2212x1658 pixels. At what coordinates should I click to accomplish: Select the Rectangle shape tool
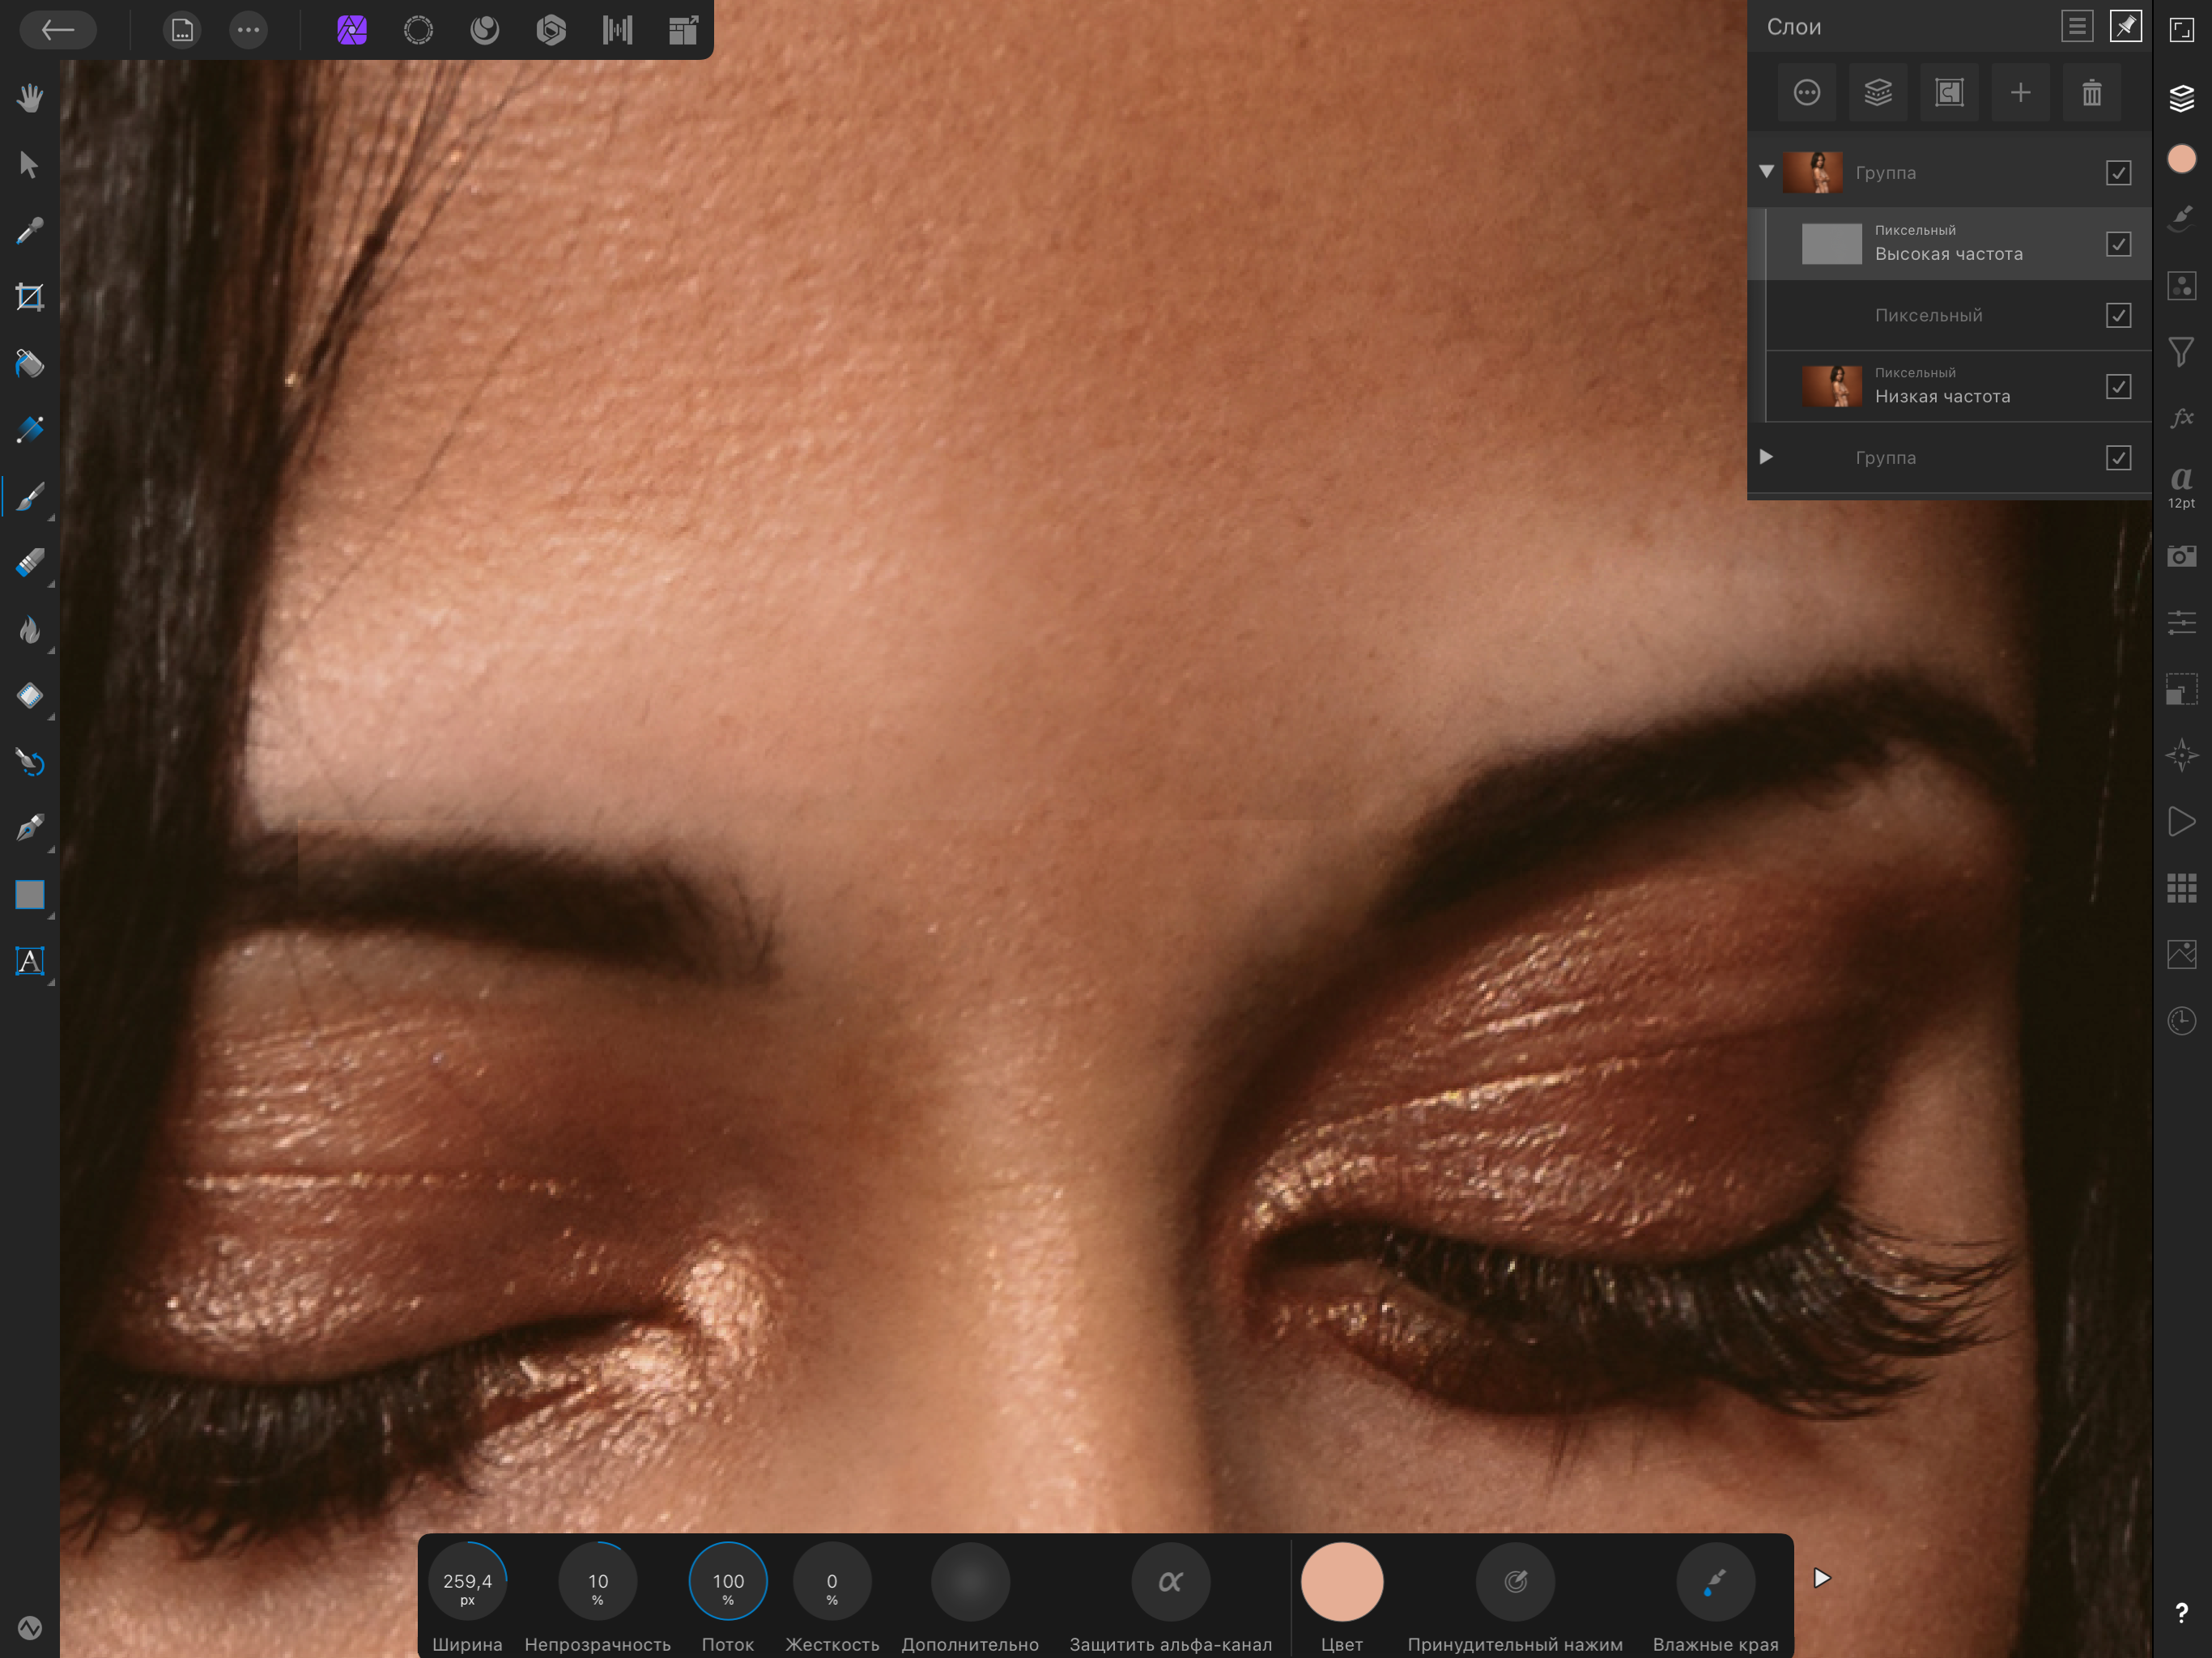pyautogui.click(x=30, y=894)
